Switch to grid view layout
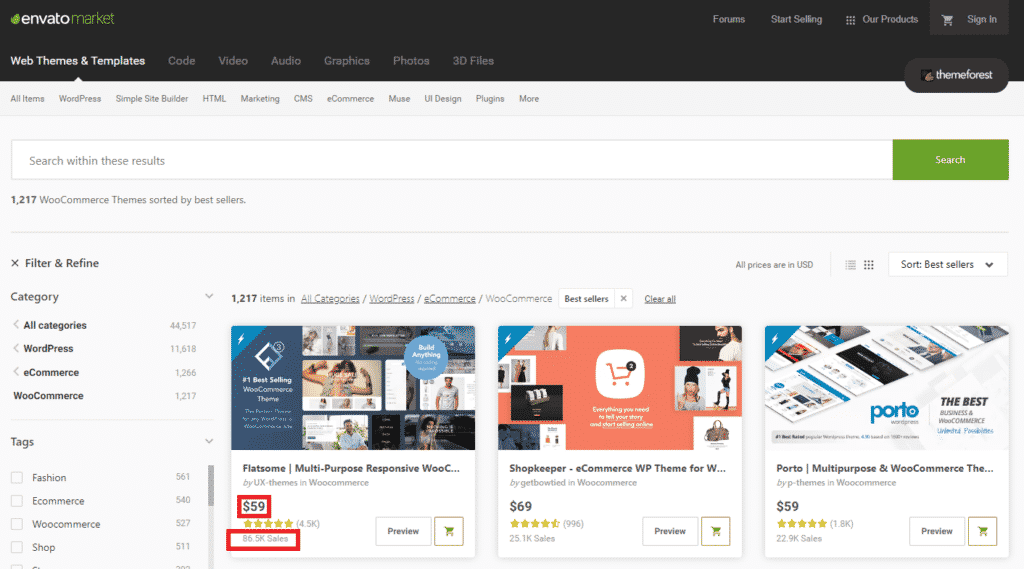This screenshot has width=1024, height=569. (x=869, y=265)
